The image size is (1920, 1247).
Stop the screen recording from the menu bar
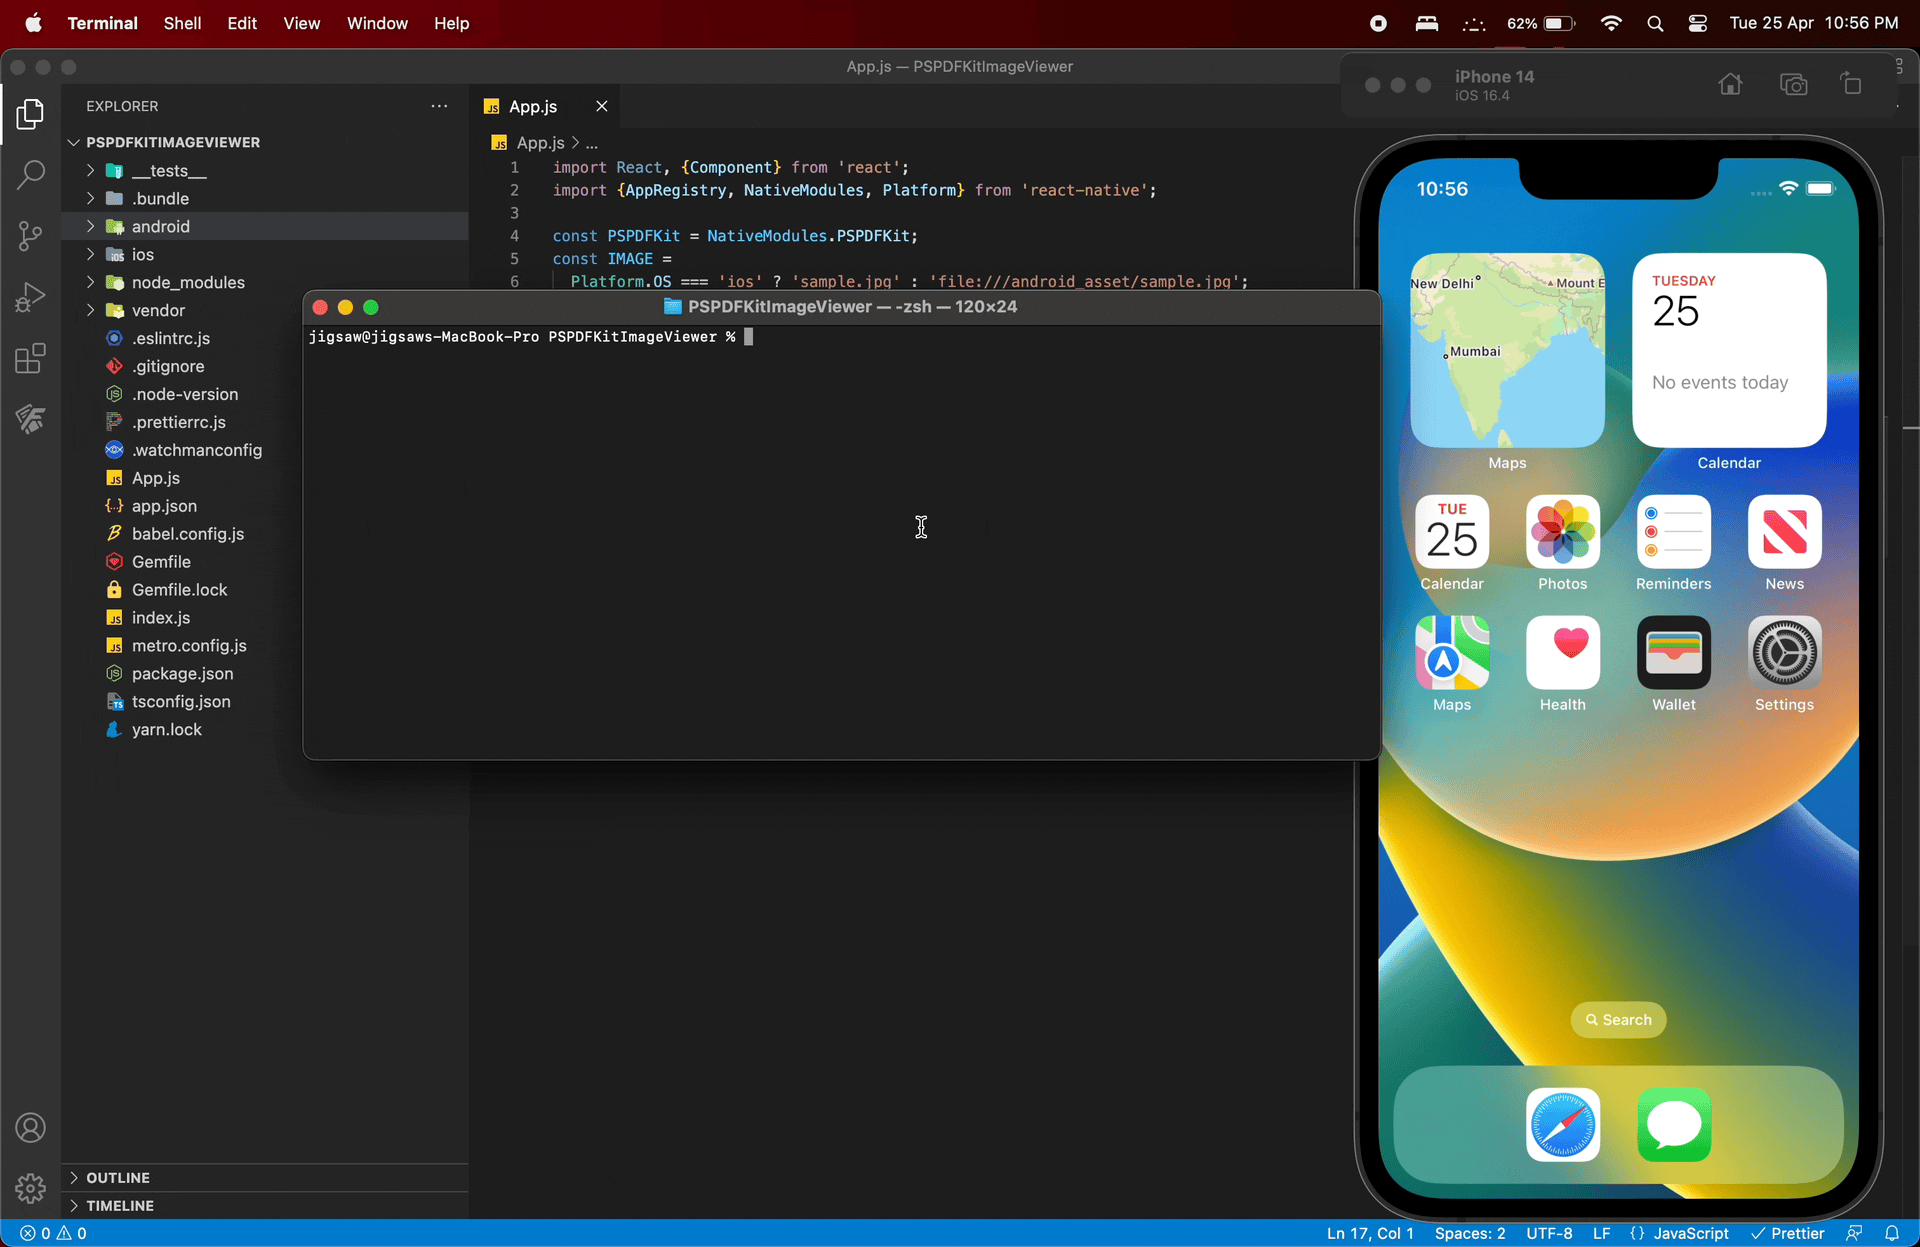1378,23
